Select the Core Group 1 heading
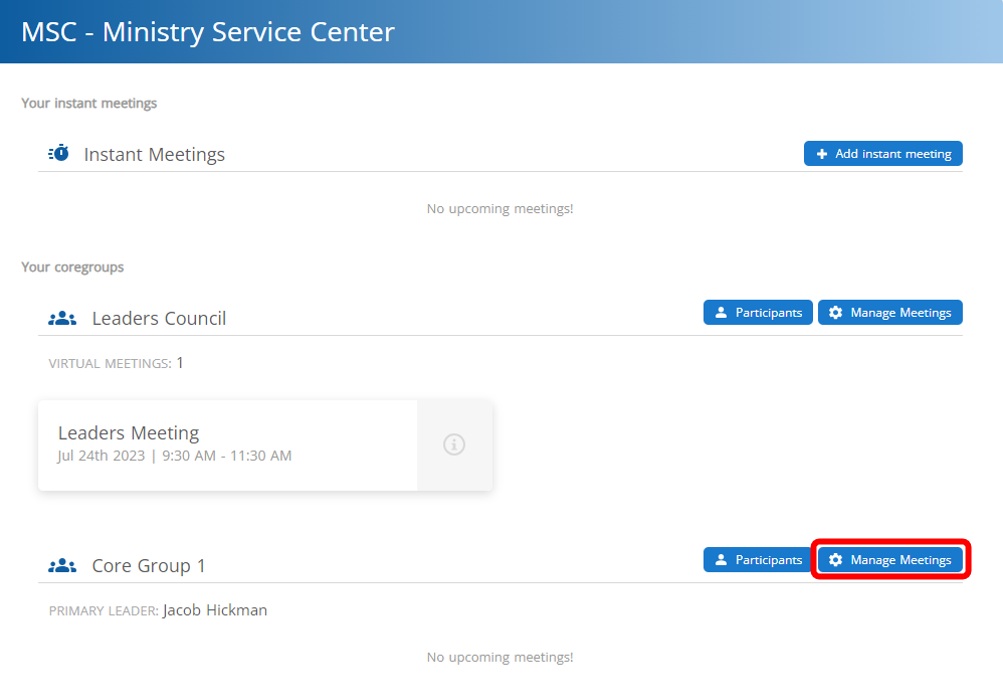Viewport: 1003px width, 696px height. coord(149,566)
